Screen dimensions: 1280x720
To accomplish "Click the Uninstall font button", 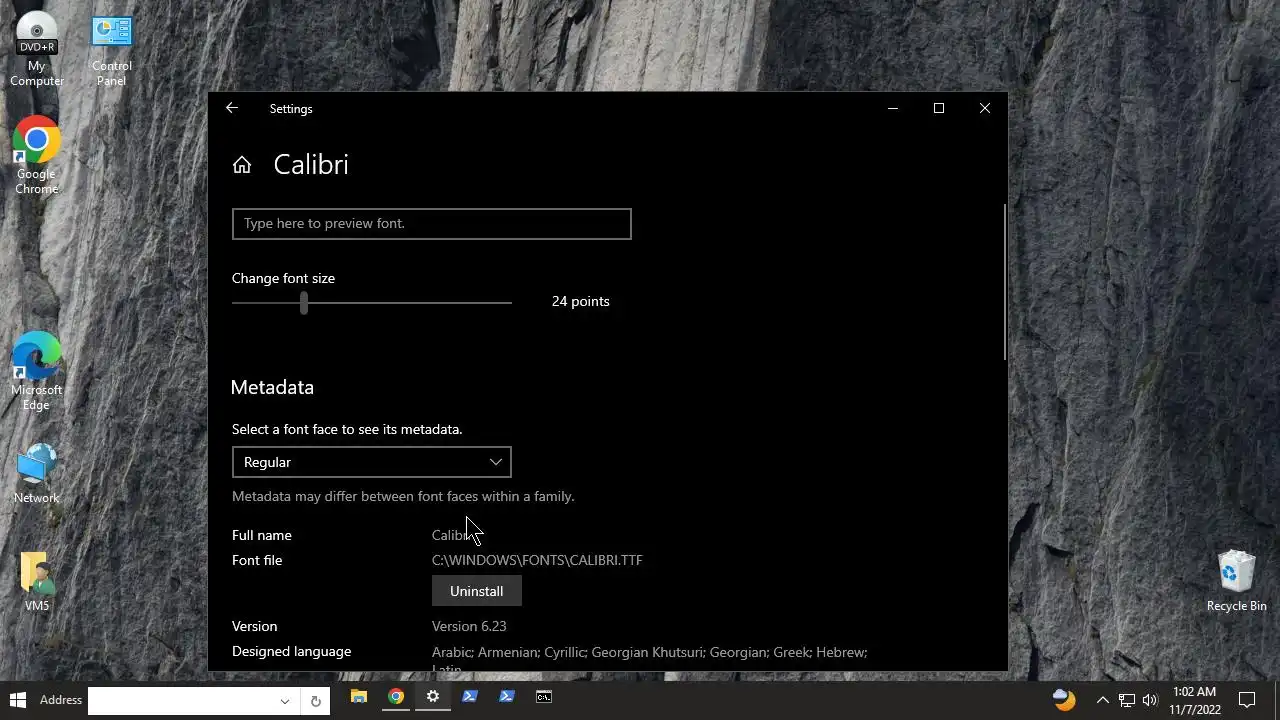I will coord(477,591).
